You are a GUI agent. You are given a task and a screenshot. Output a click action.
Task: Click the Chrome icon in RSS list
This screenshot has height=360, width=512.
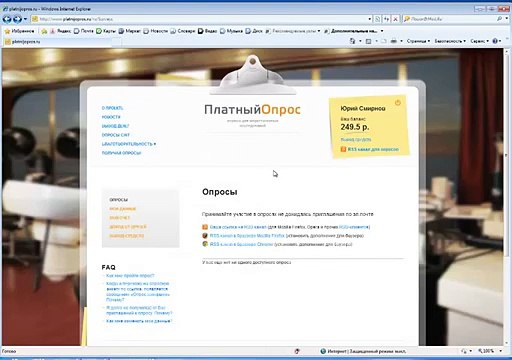pyautogui.click(x=205, y=244)
